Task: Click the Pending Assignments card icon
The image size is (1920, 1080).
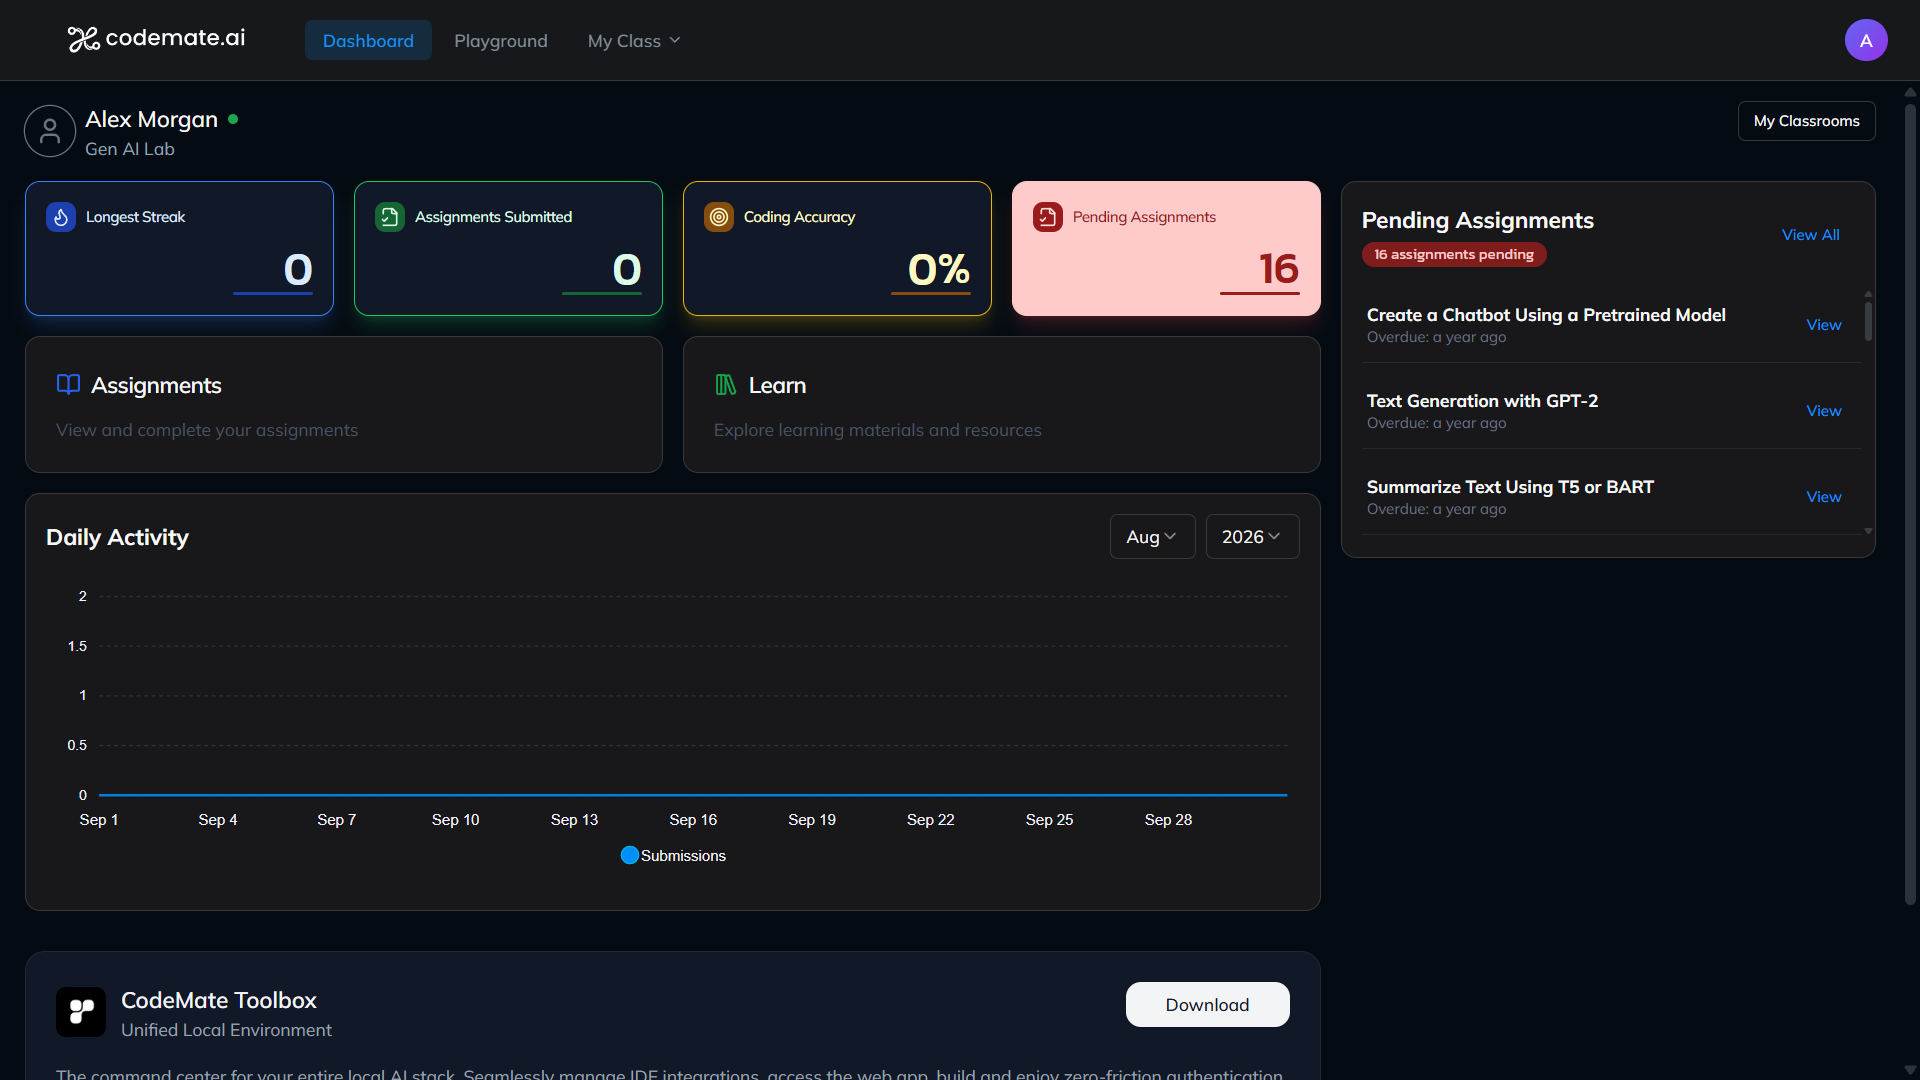Action: click(x=1048, y=217)
